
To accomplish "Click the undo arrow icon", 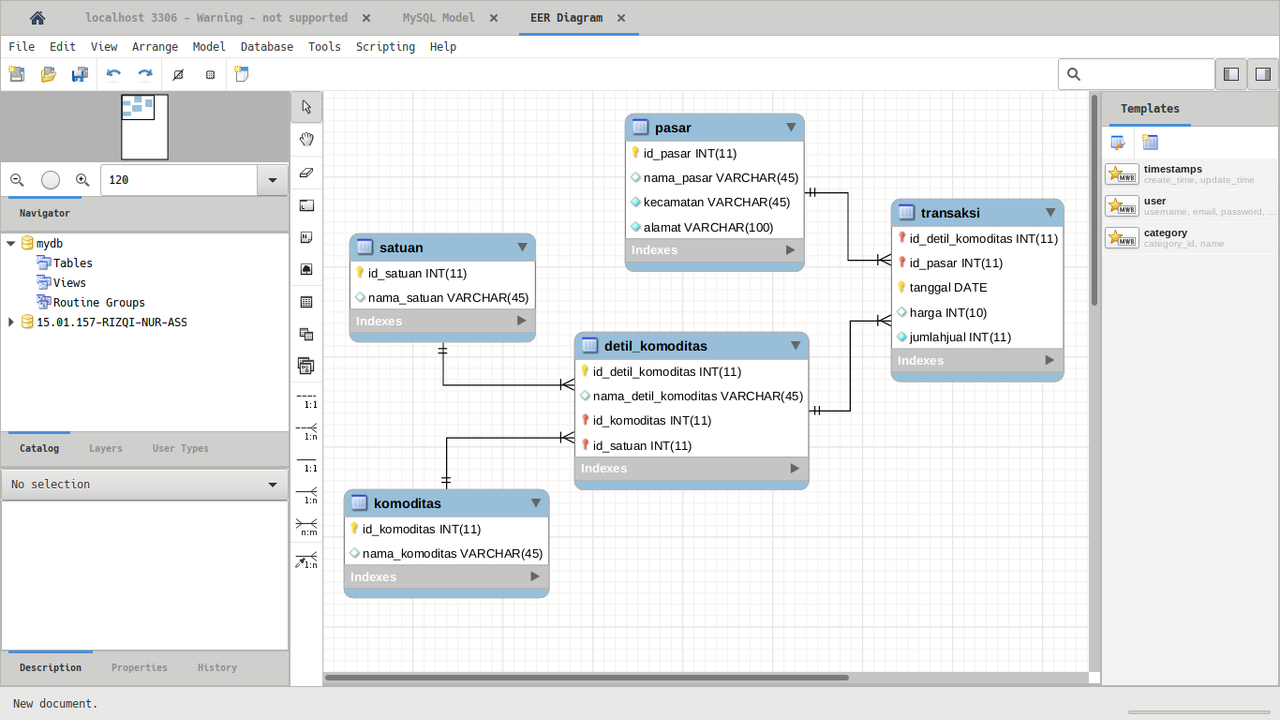I will point(113,74).
